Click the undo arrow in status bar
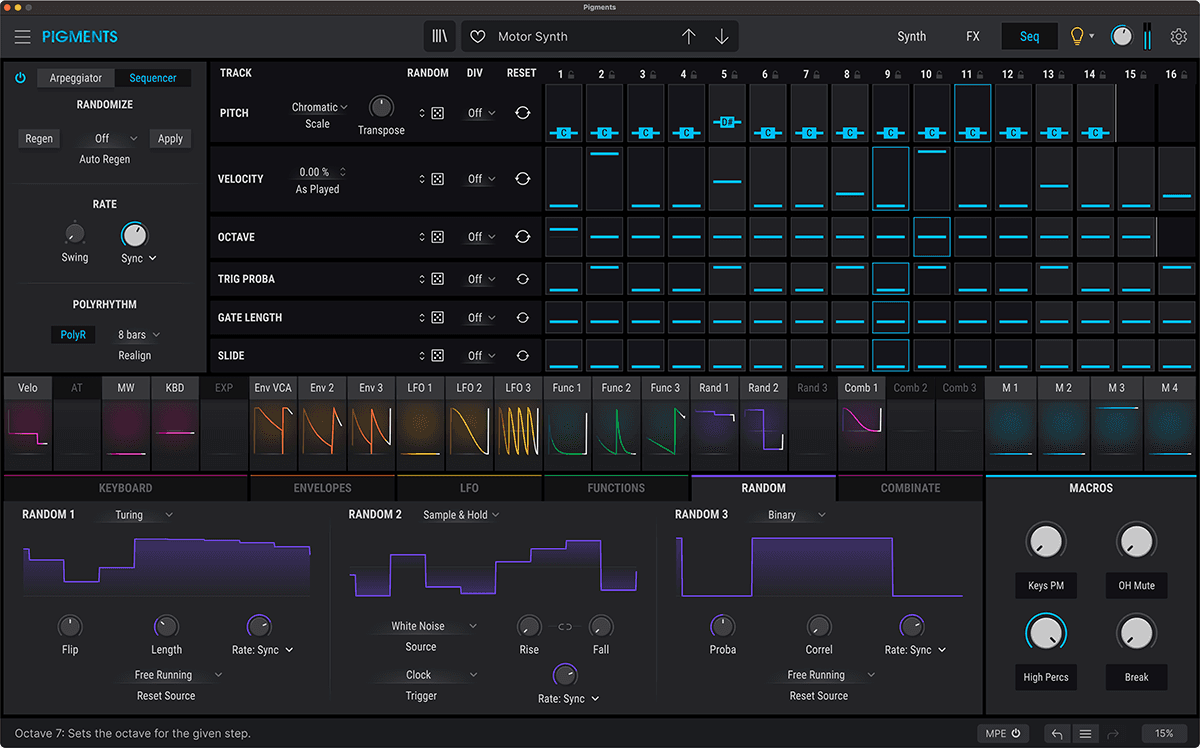1200x748 pixels. click(x=1057, y=734)
